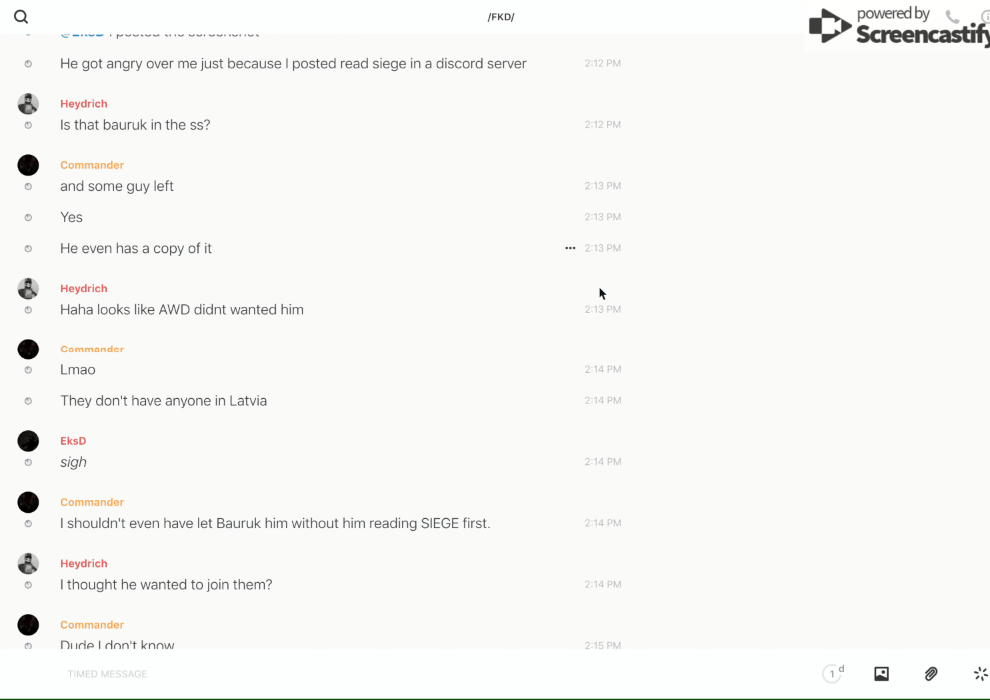Click the picture upload icon
The image size is (990, 700).
881,674
